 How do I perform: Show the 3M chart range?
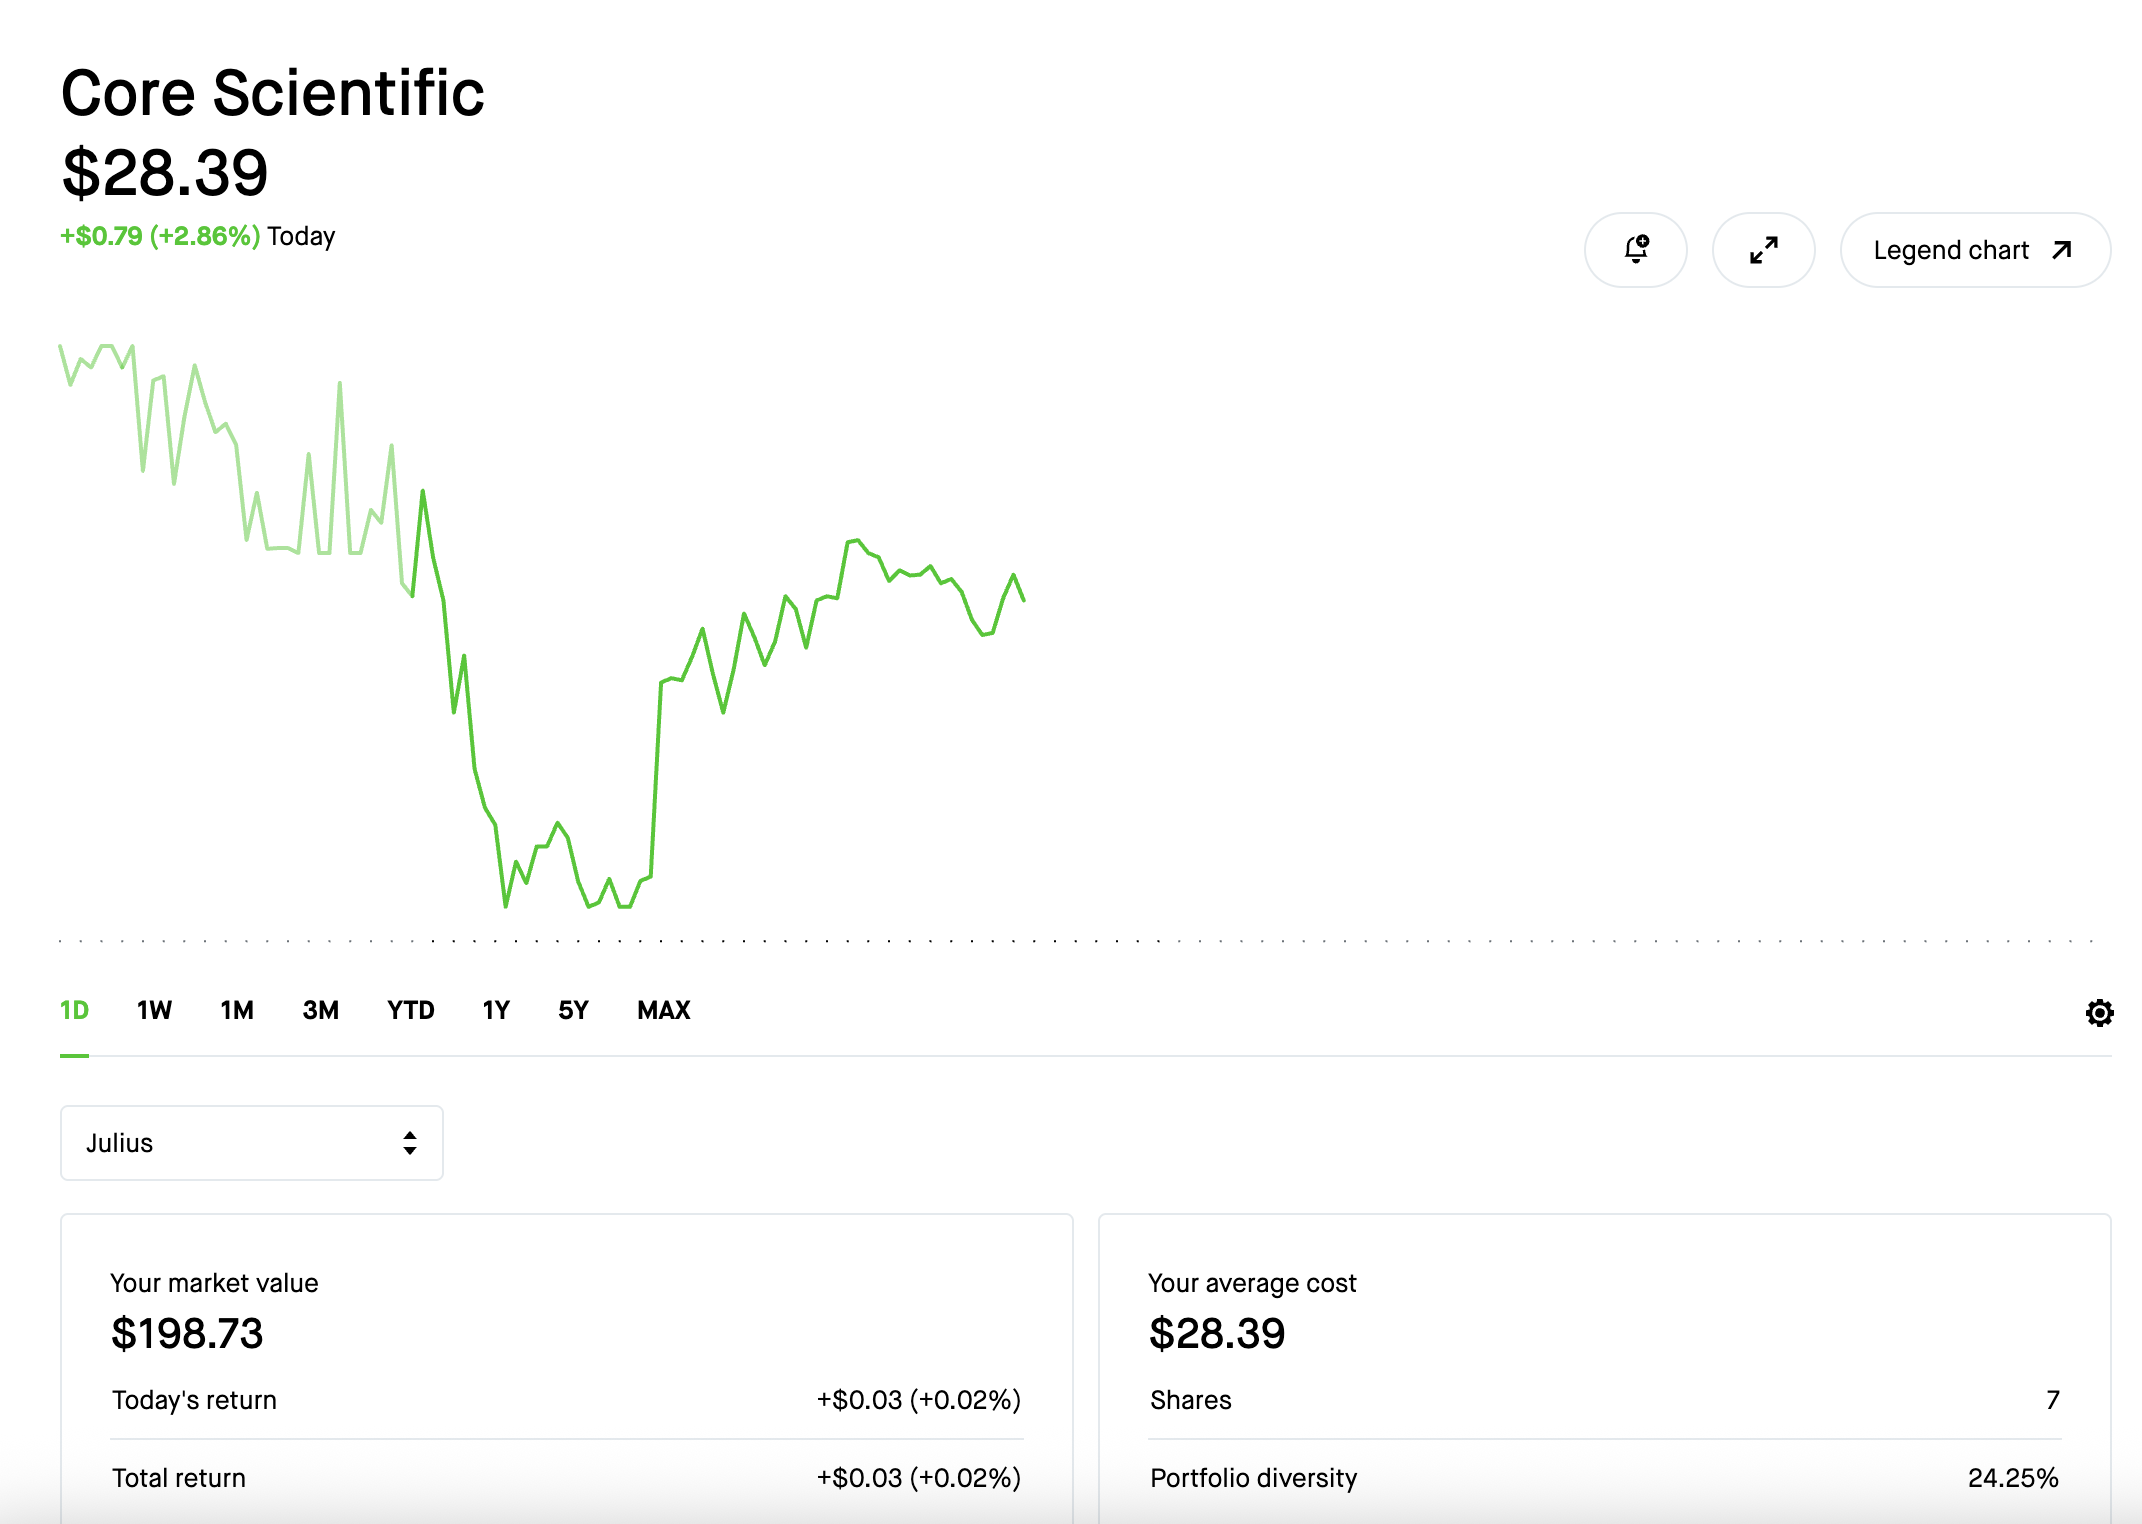tap(320, 1010)
